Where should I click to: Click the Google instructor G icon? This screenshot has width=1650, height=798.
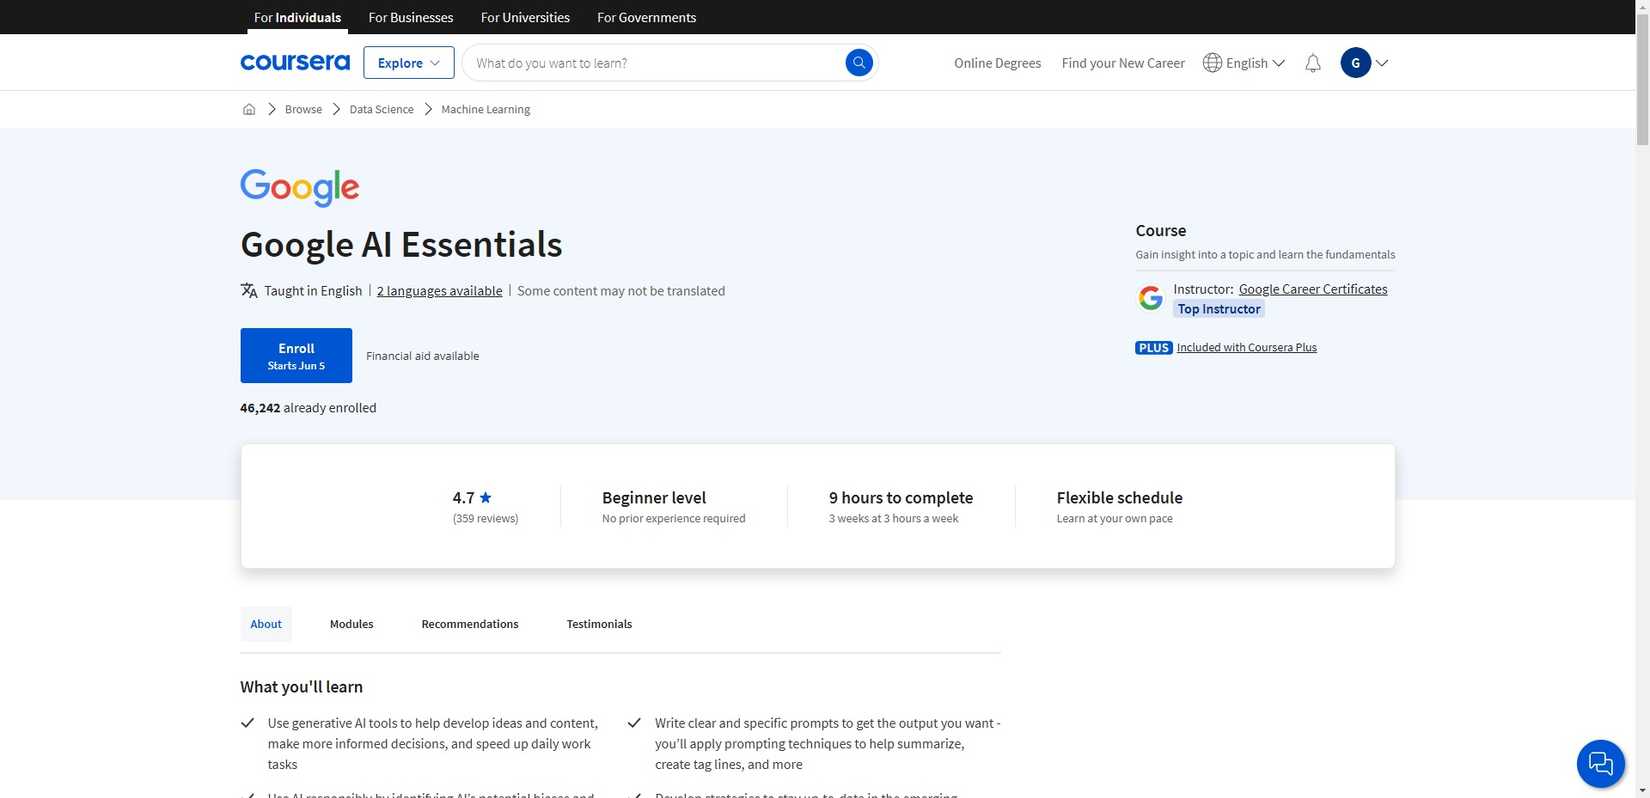(x=1150, y=298)
